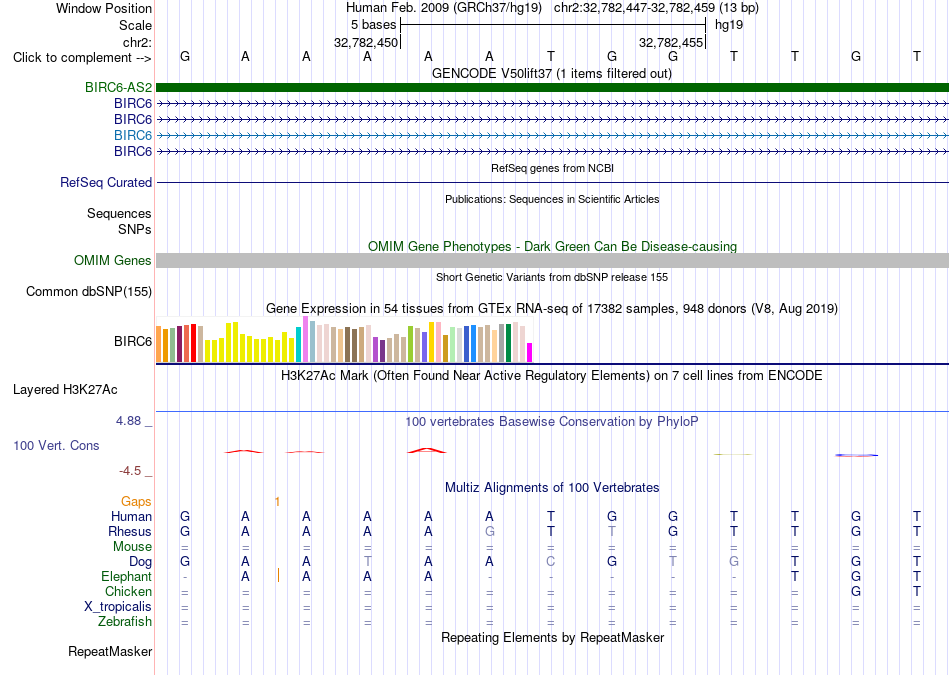Viewport: 950px width, 675px height.
Task: Click the 'hg19' label right of scale bar
Action: coord(729,25)
